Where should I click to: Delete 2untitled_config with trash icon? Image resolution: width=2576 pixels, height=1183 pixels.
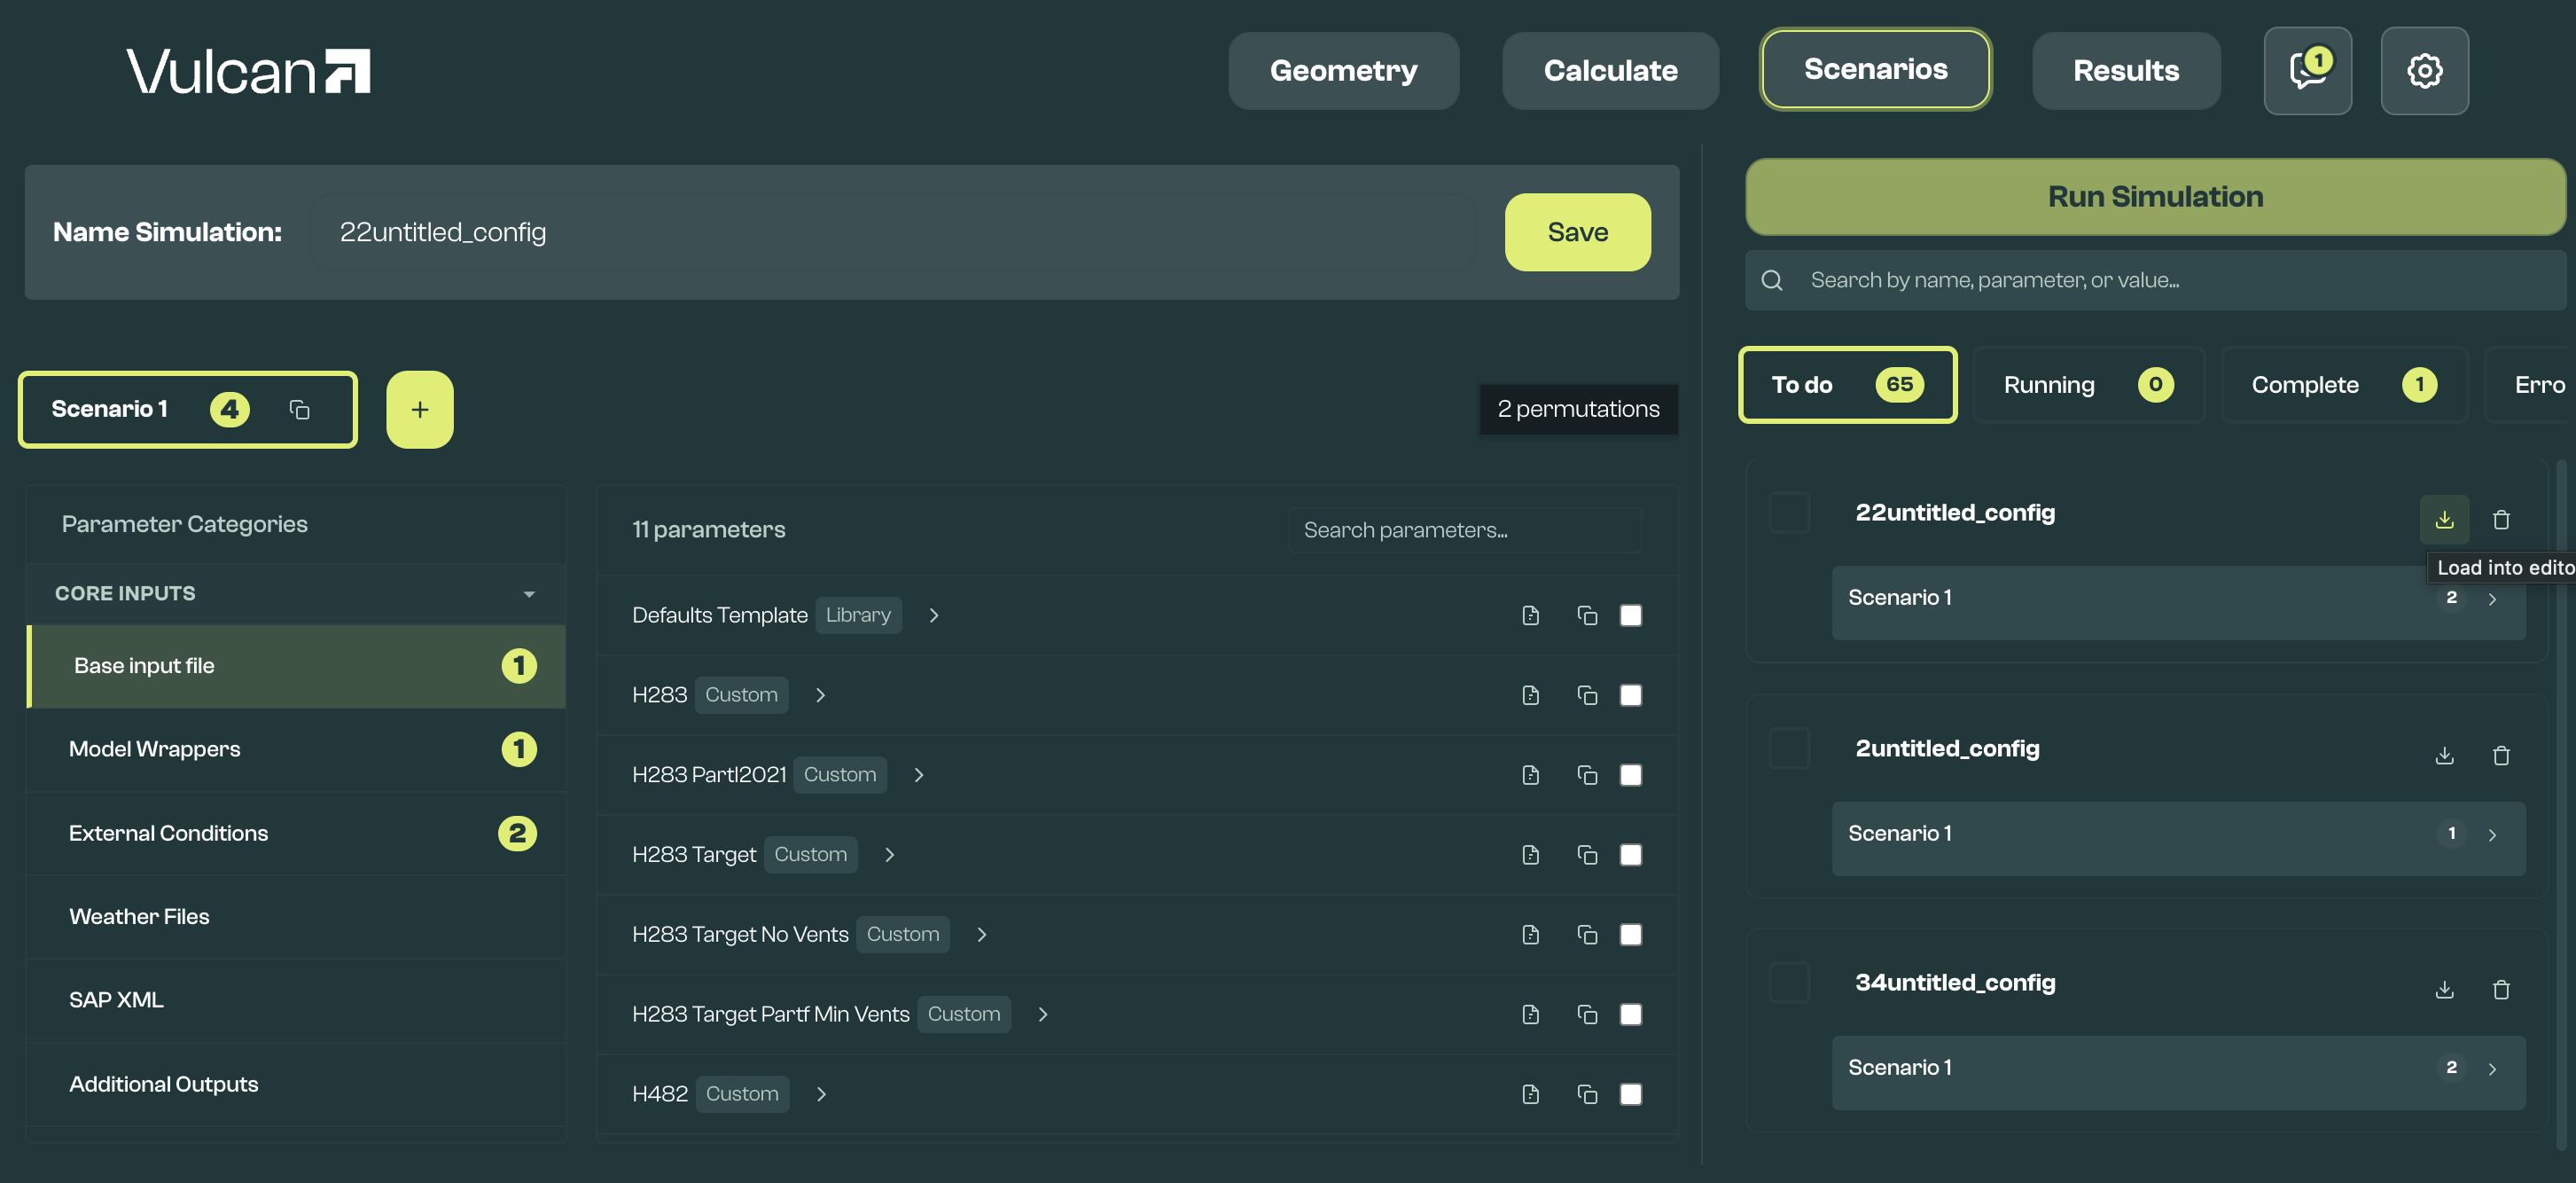(x=2501, y=755)
